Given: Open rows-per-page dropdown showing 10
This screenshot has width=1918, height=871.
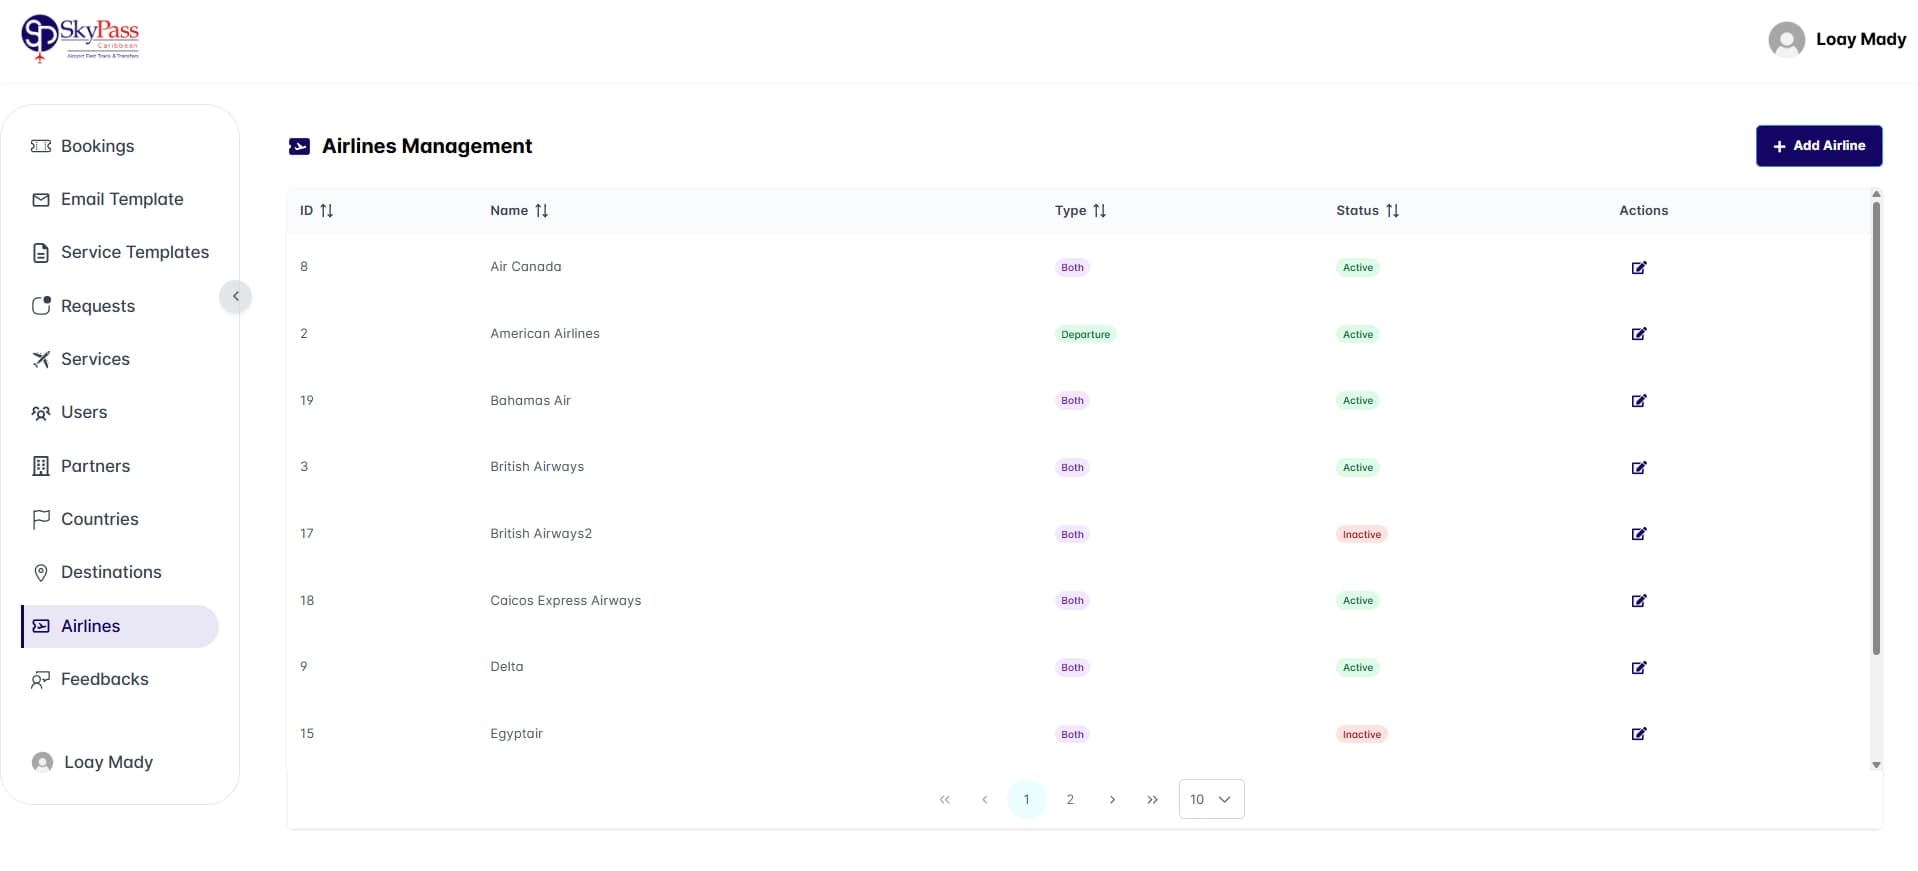Looking at the screenshot, I should click(x=1211, y=799).
